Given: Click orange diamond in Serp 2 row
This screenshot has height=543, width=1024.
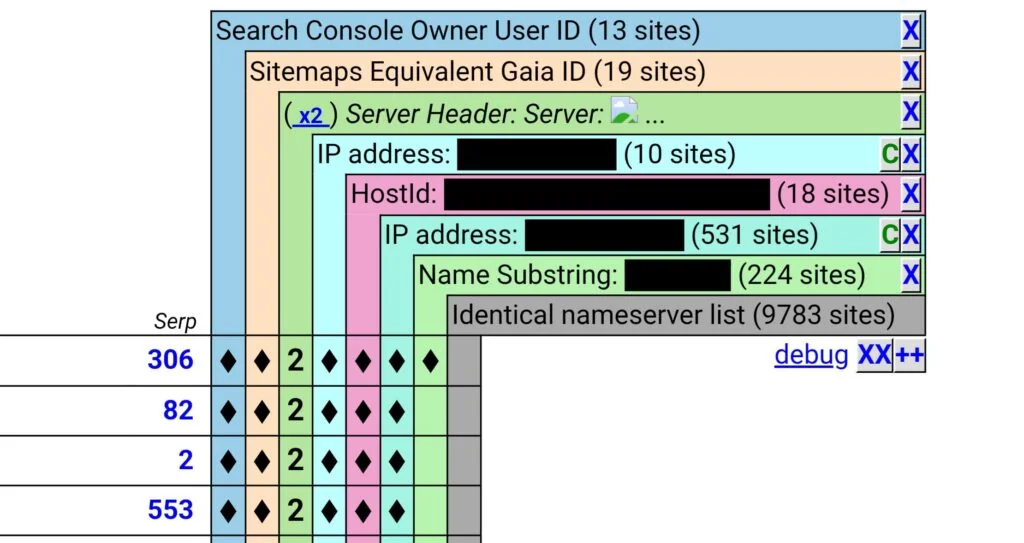Looking at the screenshot, I should (262, 461).
